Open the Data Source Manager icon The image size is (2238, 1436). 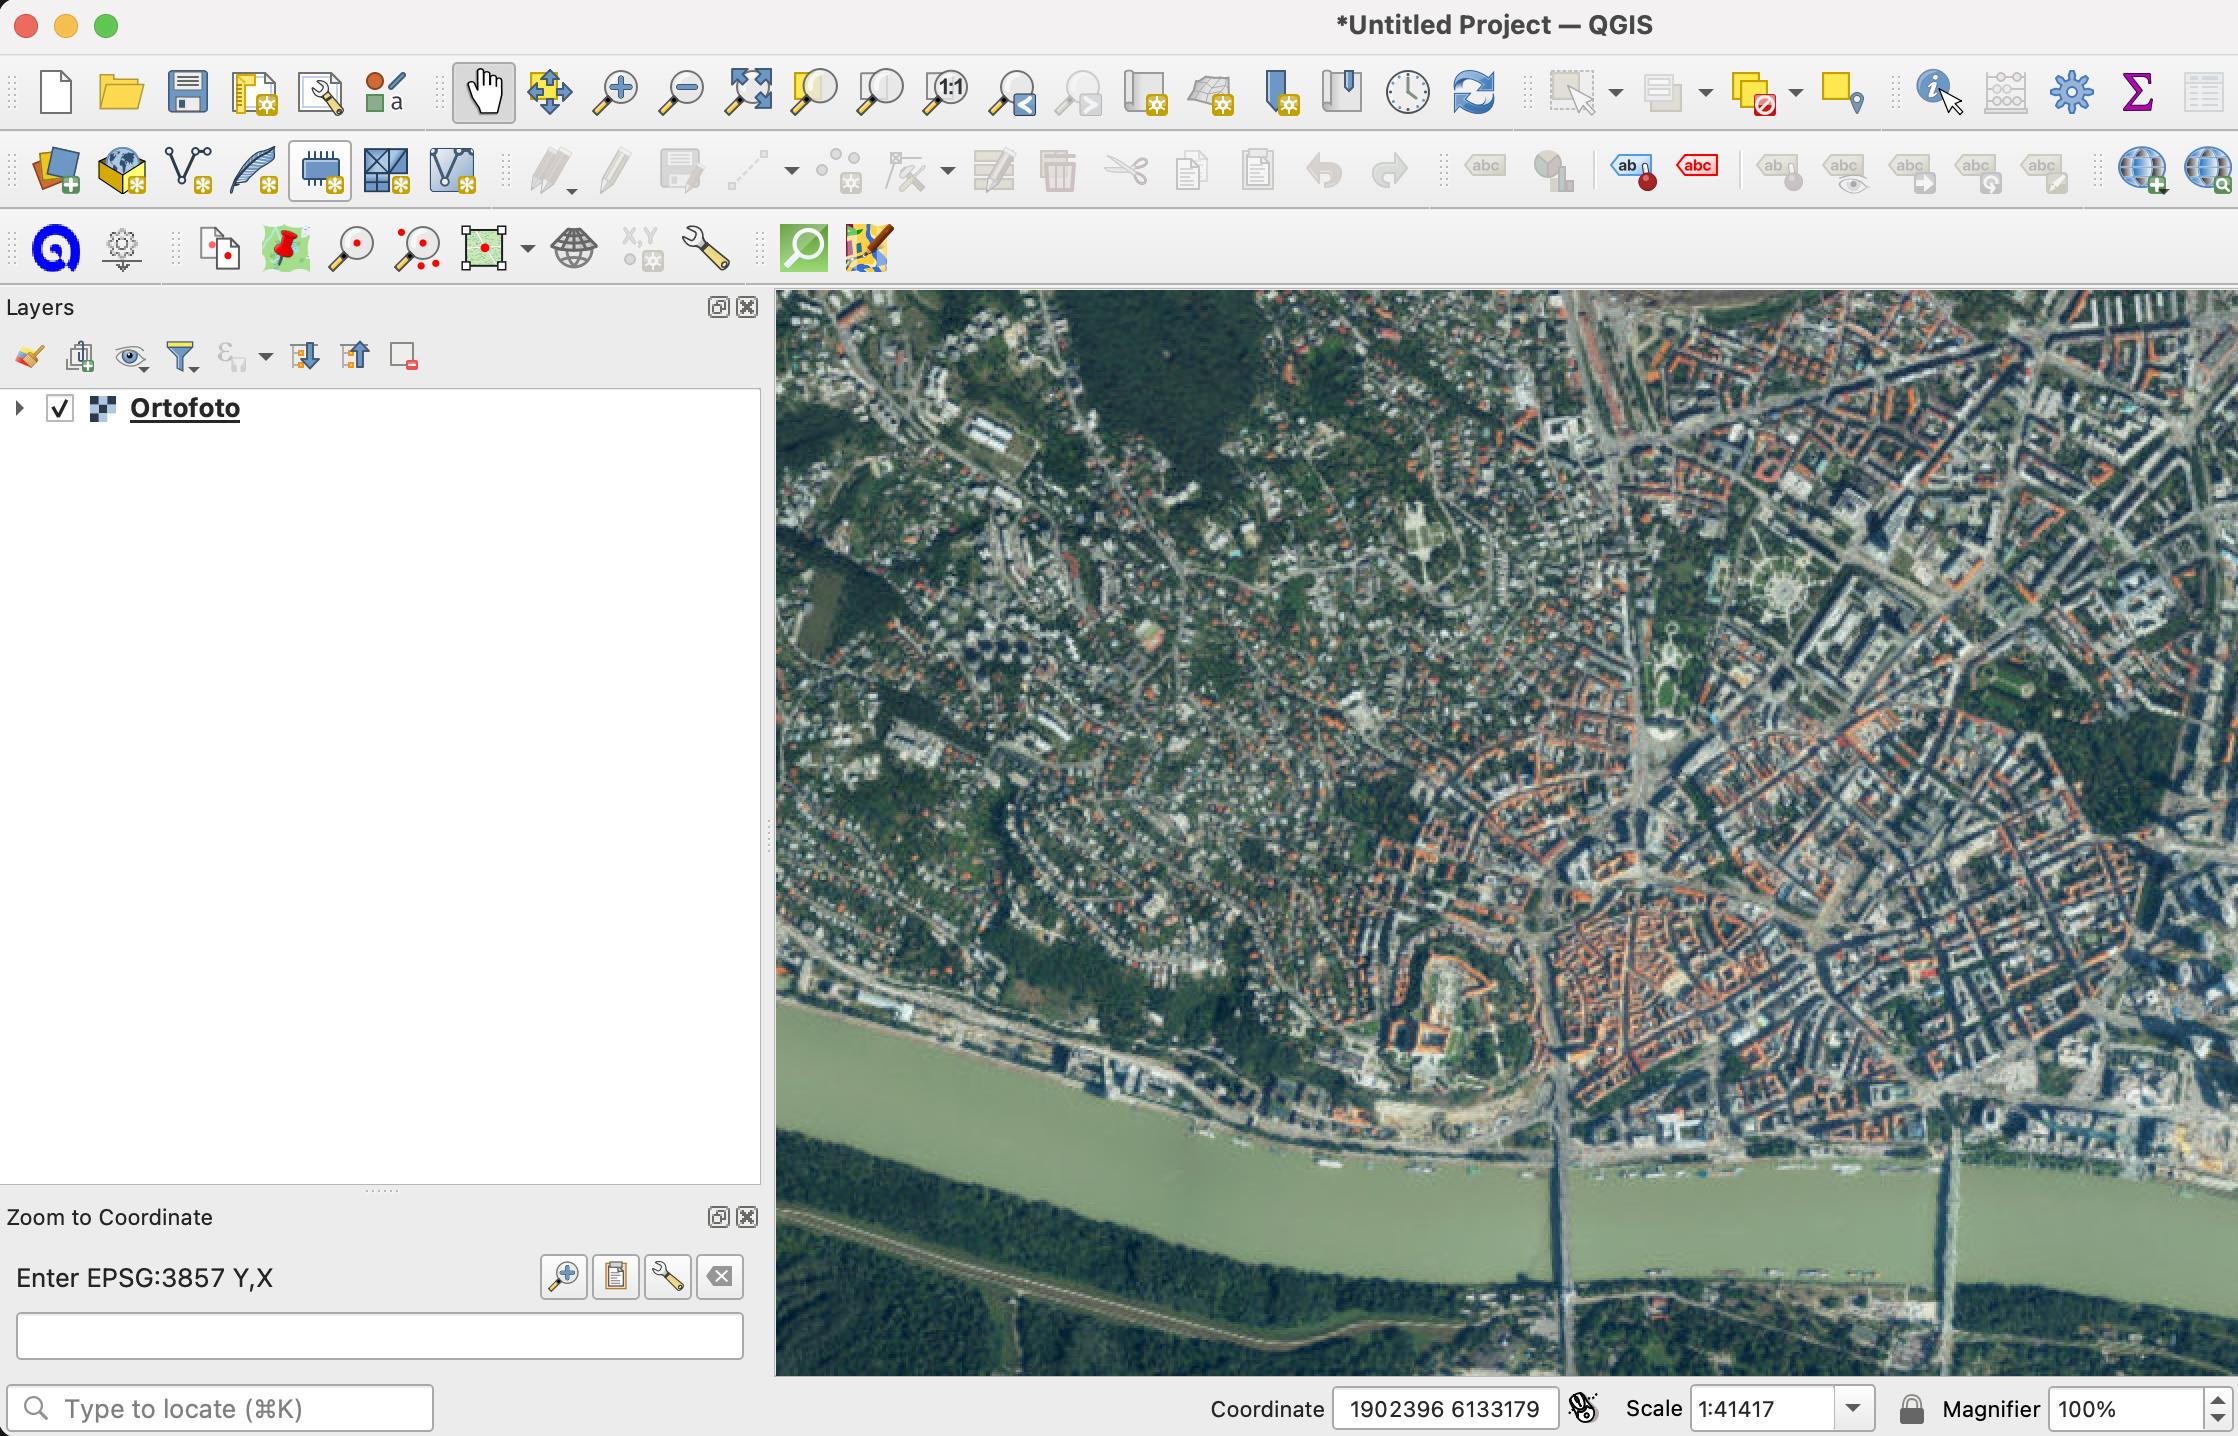click(x=56, y=170)
